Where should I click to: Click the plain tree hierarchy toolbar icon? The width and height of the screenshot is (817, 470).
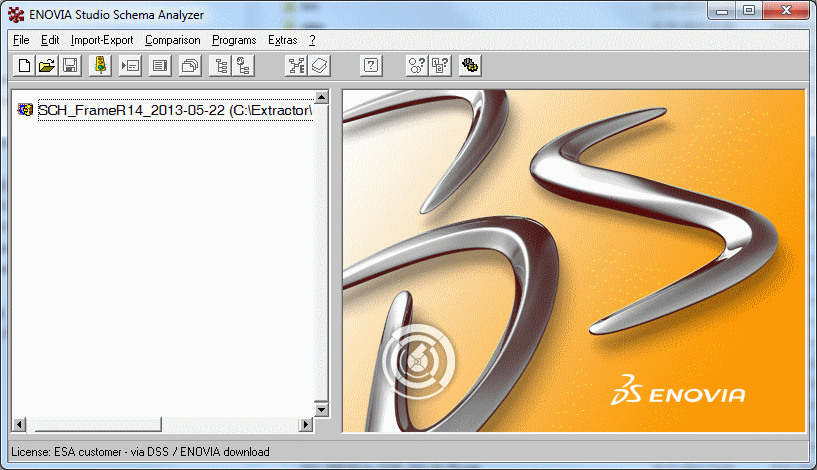pos(221,66)
